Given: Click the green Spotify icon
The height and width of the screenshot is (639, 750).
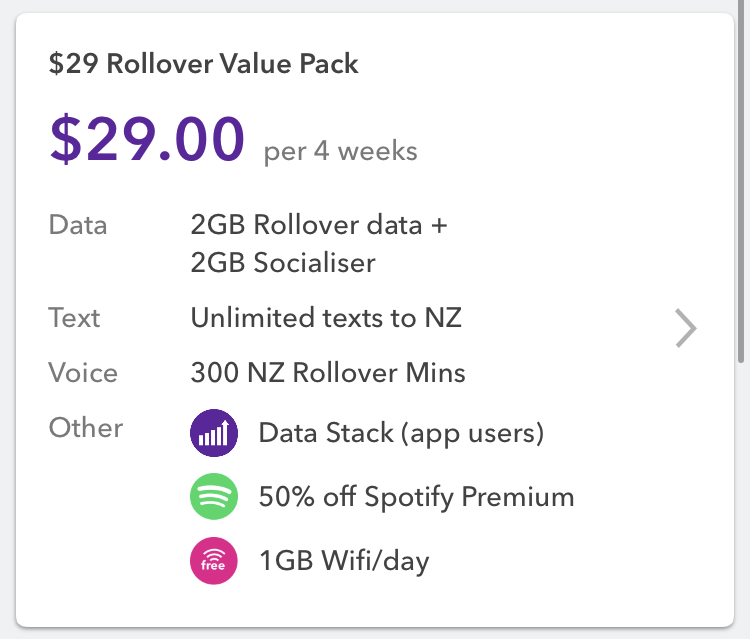Looking at the screenshot, I should [214, 497].
